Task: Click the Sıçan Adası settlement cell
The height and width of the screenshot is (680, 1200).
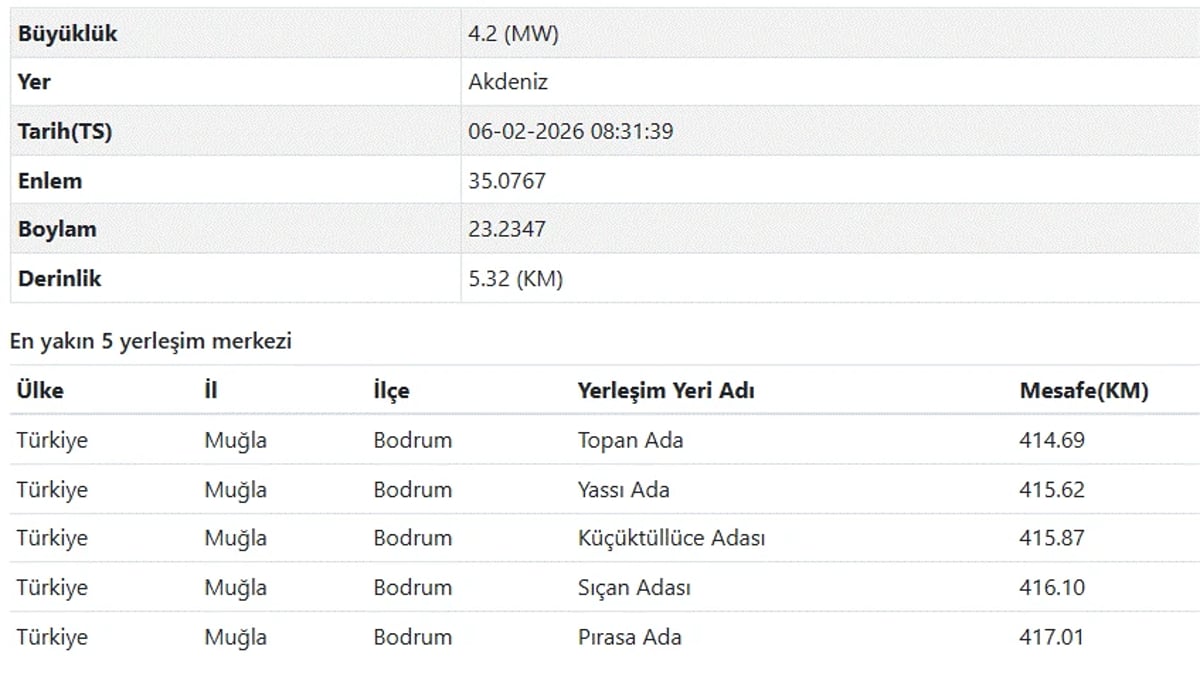Action: click(634, 588)
